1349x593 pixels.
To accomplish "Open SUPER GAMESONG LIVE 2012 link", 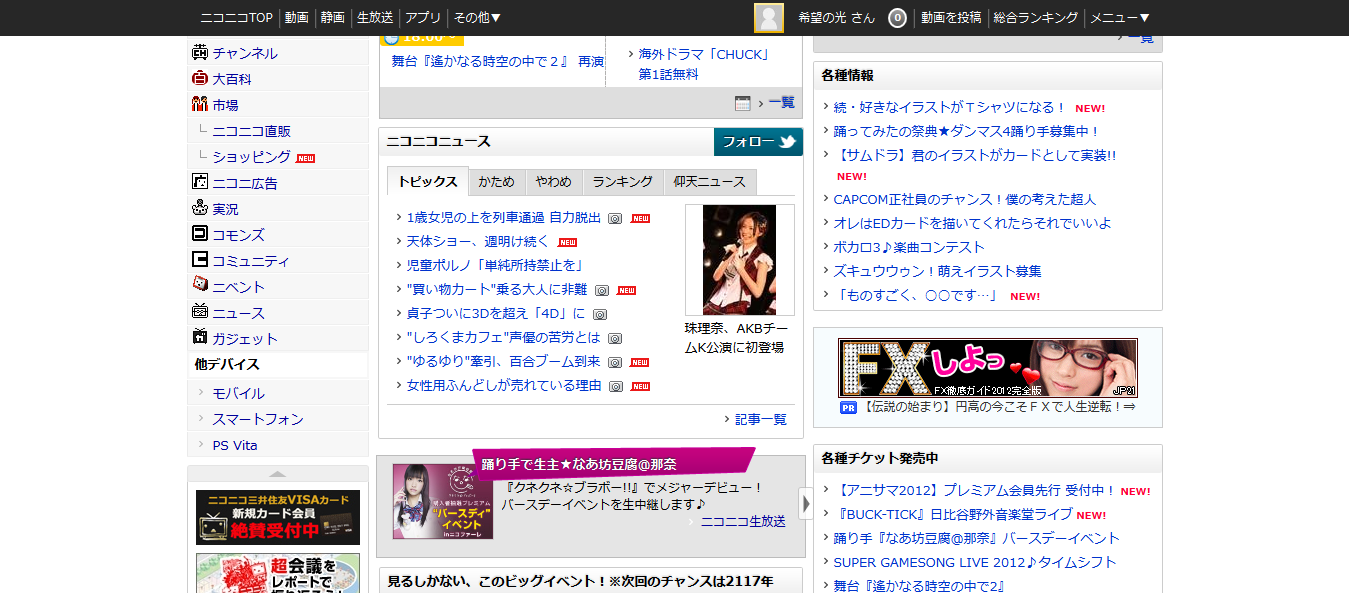I will tap(975, 562).
